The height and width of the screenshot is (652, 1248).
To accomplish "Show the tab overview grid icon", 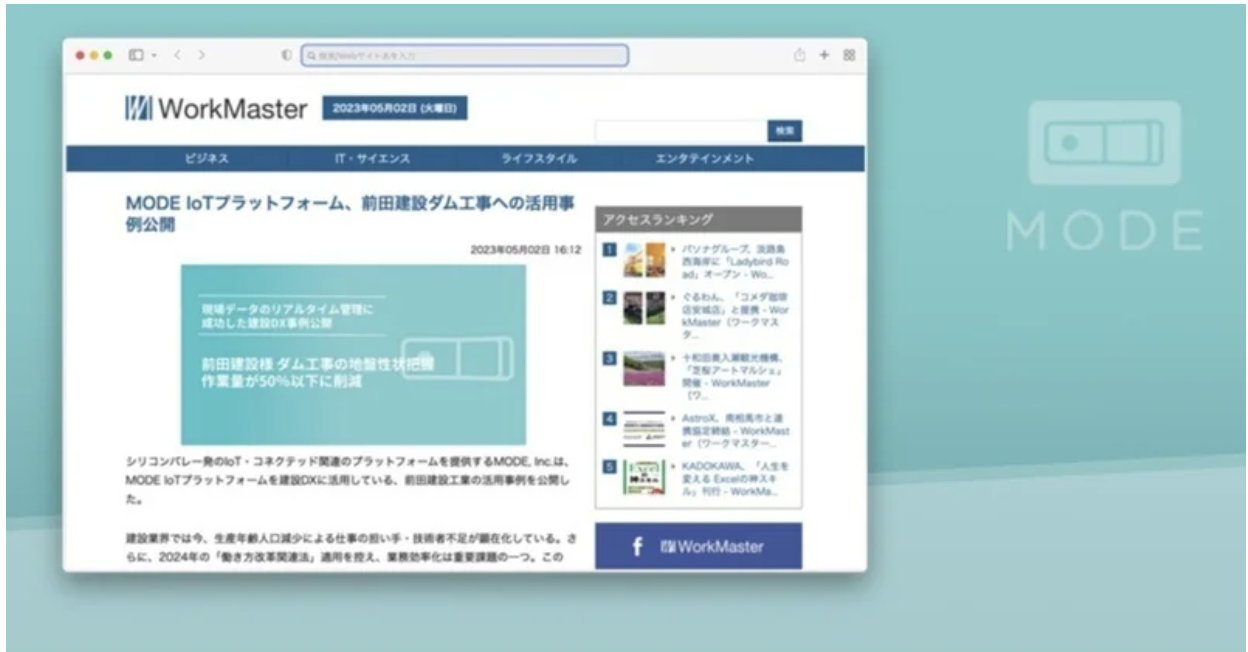I will pyautogui.click(x=849, y=56).
